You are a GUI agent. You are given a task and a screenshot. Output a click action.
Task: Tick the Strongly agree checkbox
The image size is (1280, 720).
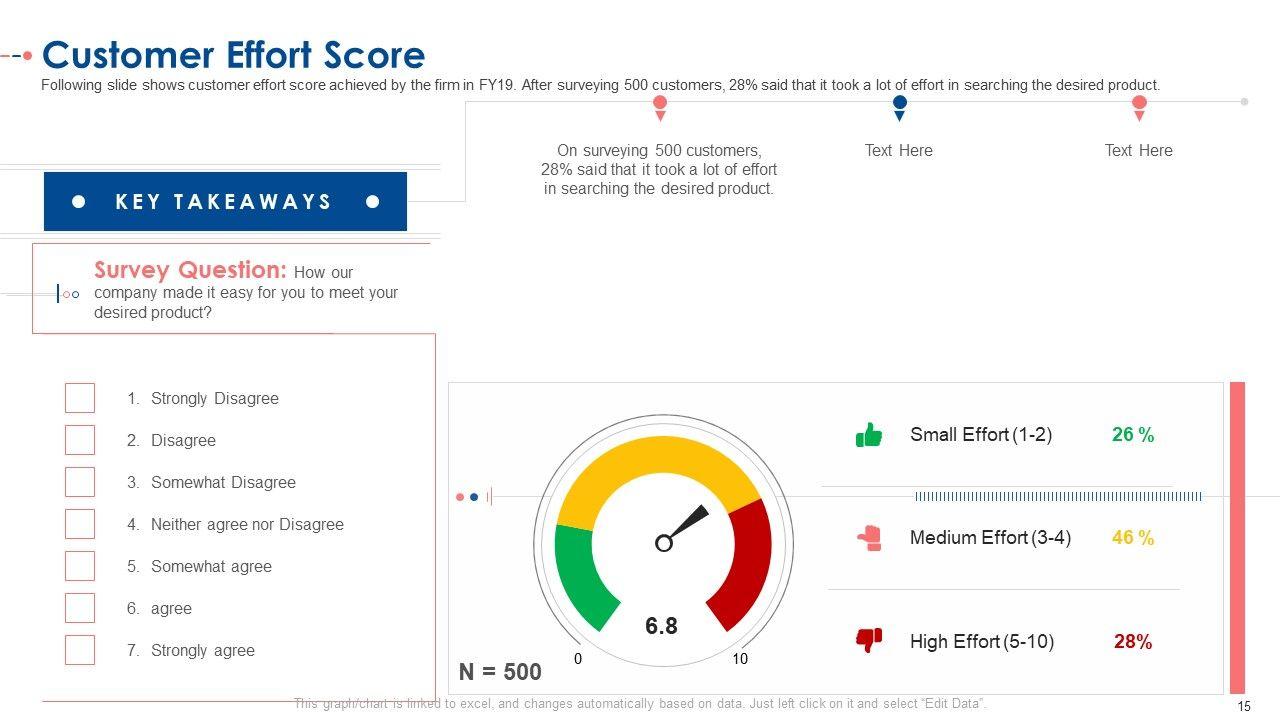[x=80, y=650]
